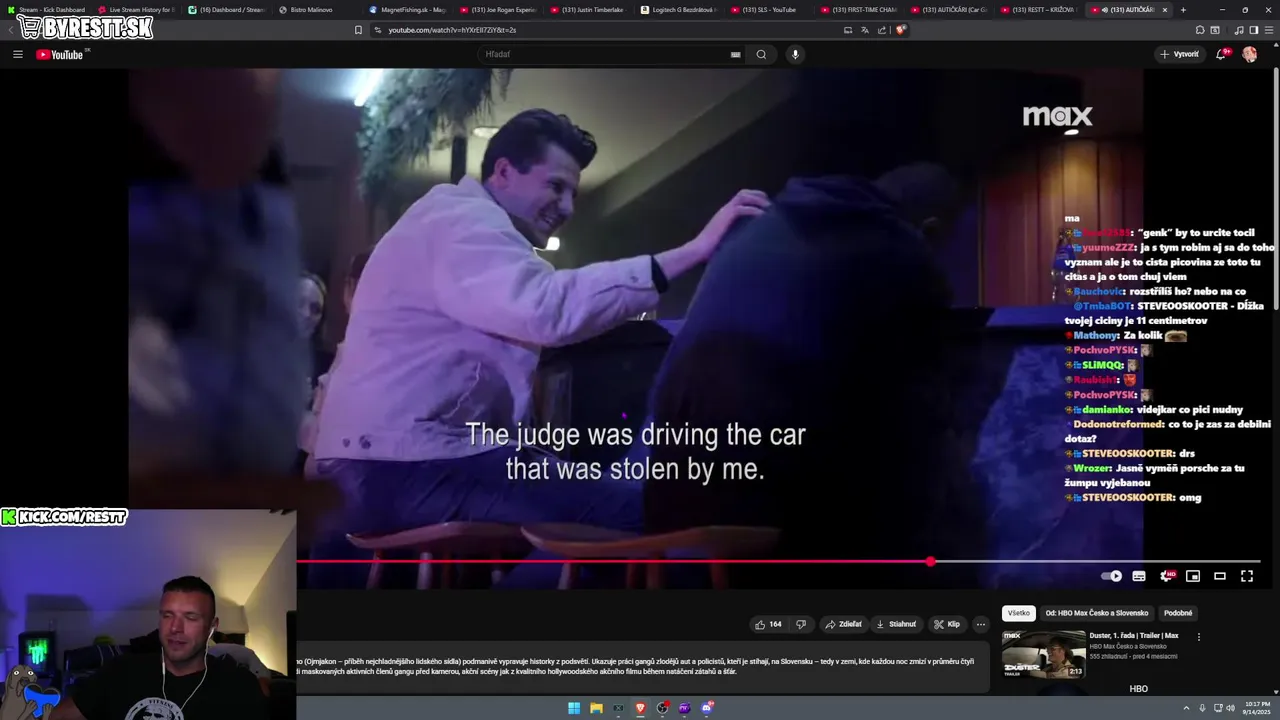Switch to miniplayer mode
The height and width of the screenshot is (720, 1280).
[x=1193, y=576]
